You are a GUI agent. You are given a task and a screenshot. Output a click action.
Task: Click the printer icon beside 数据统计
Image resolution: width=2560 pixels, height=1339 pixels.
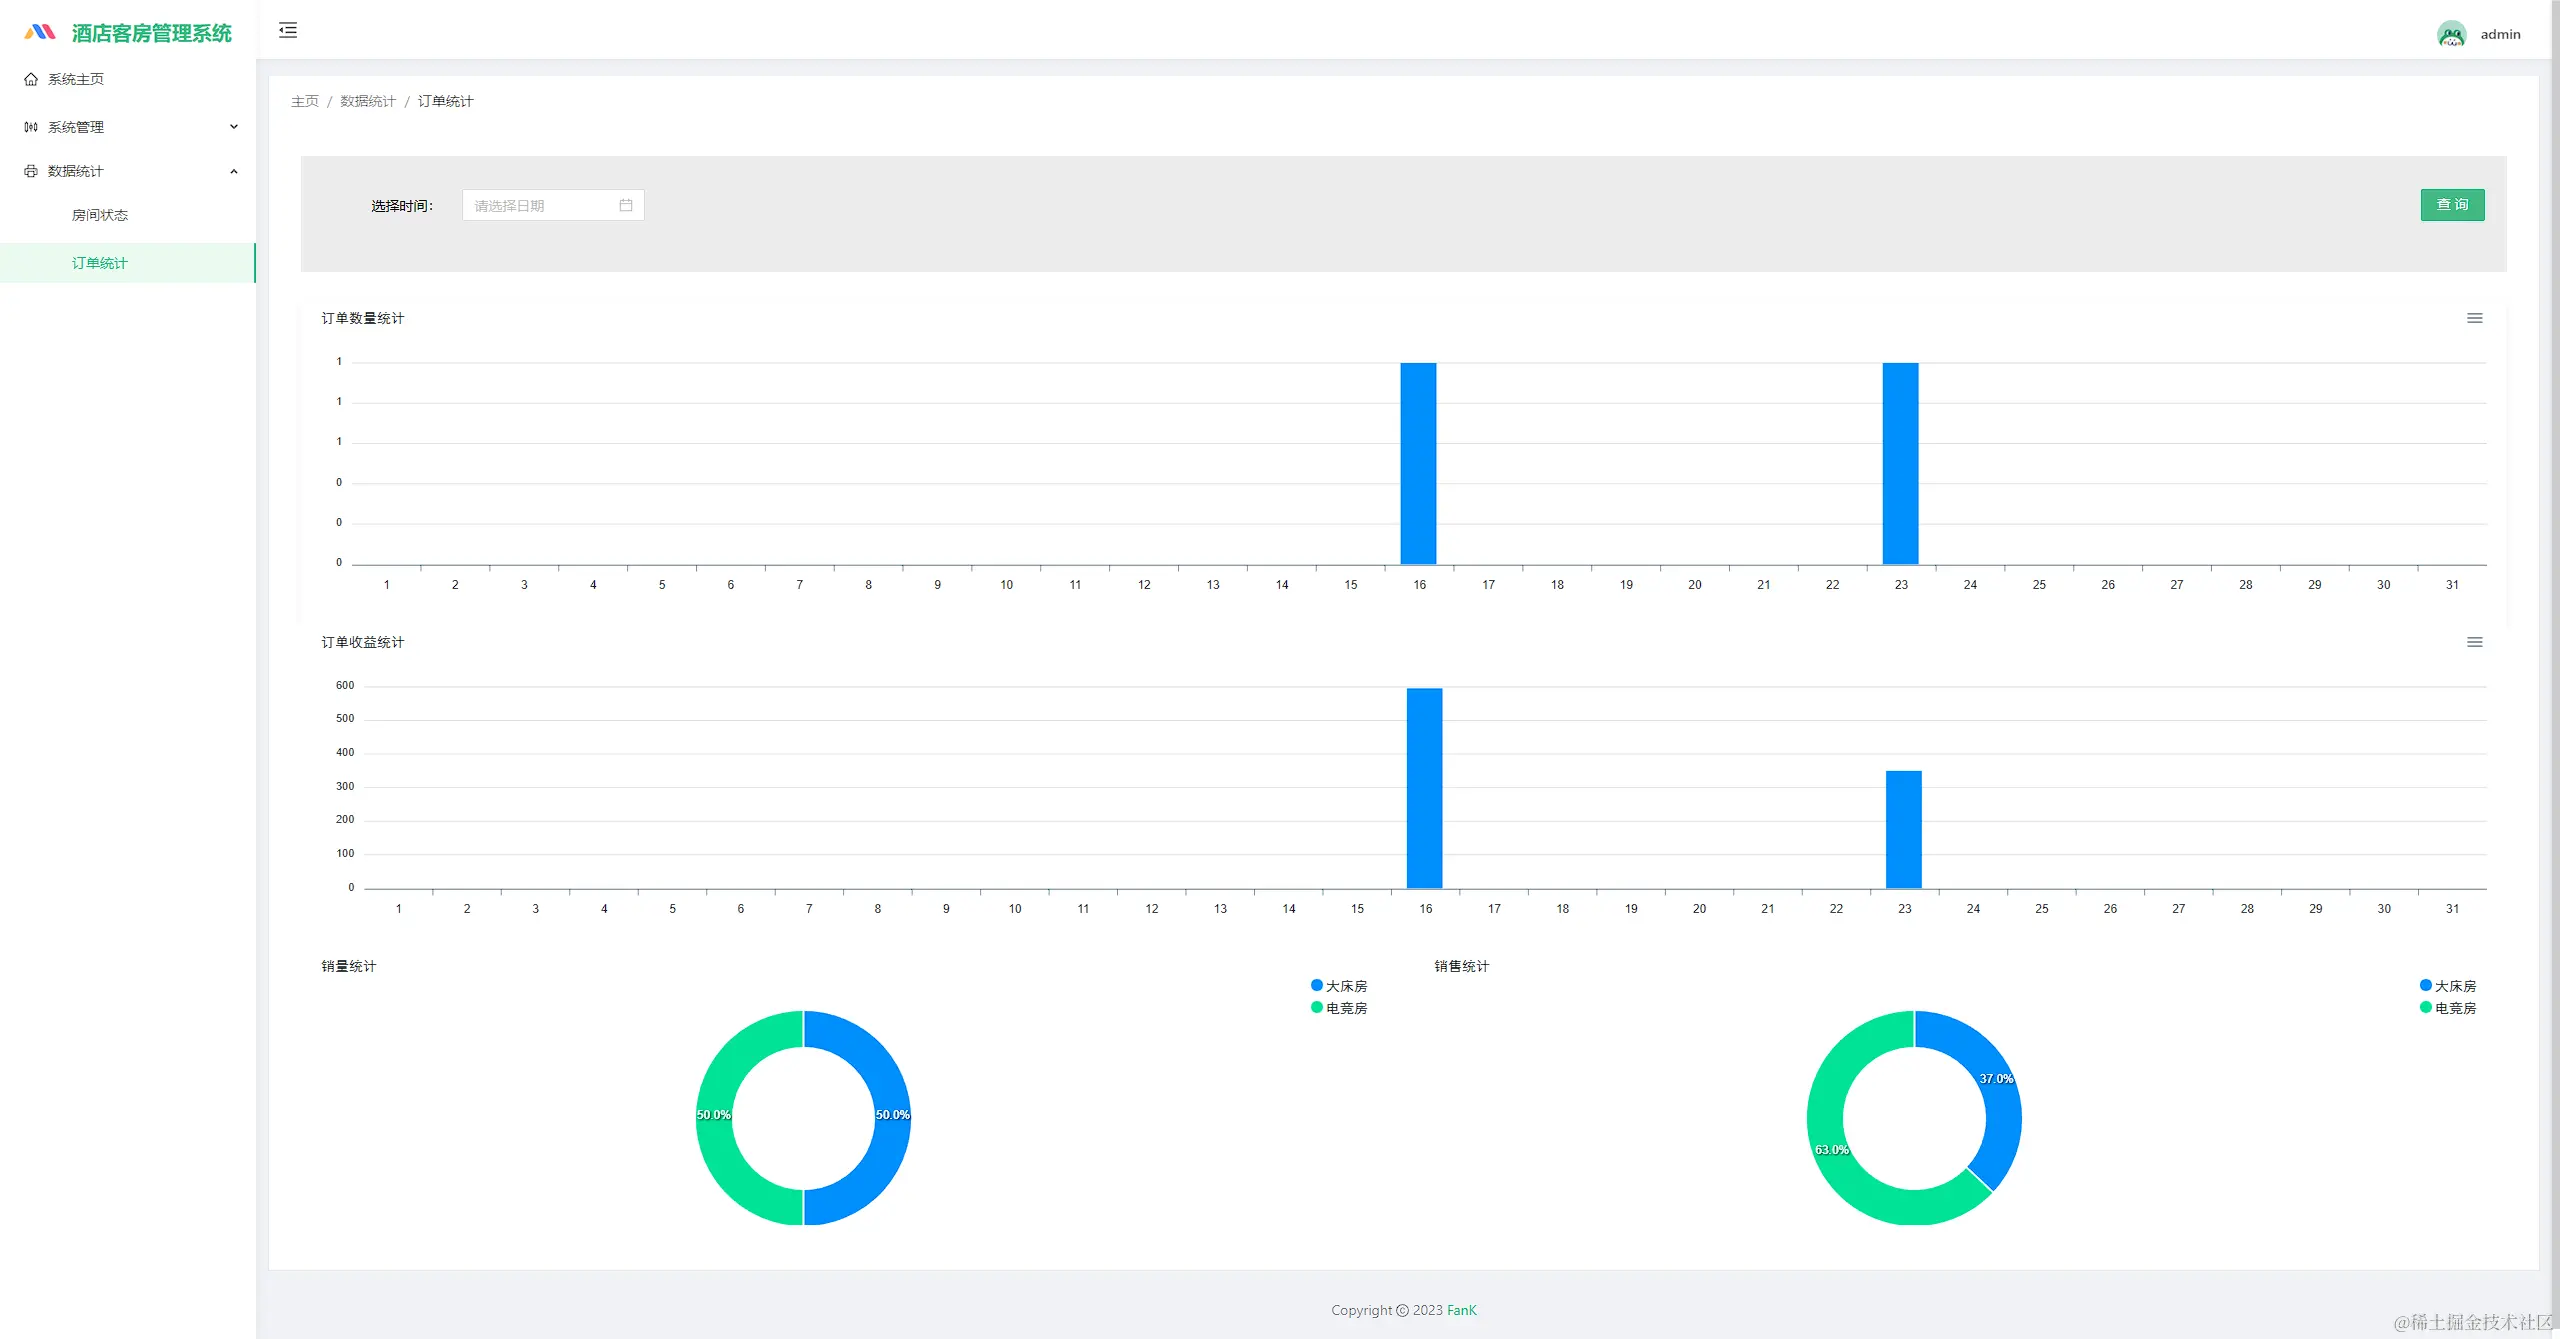click(x=31, y=171)
